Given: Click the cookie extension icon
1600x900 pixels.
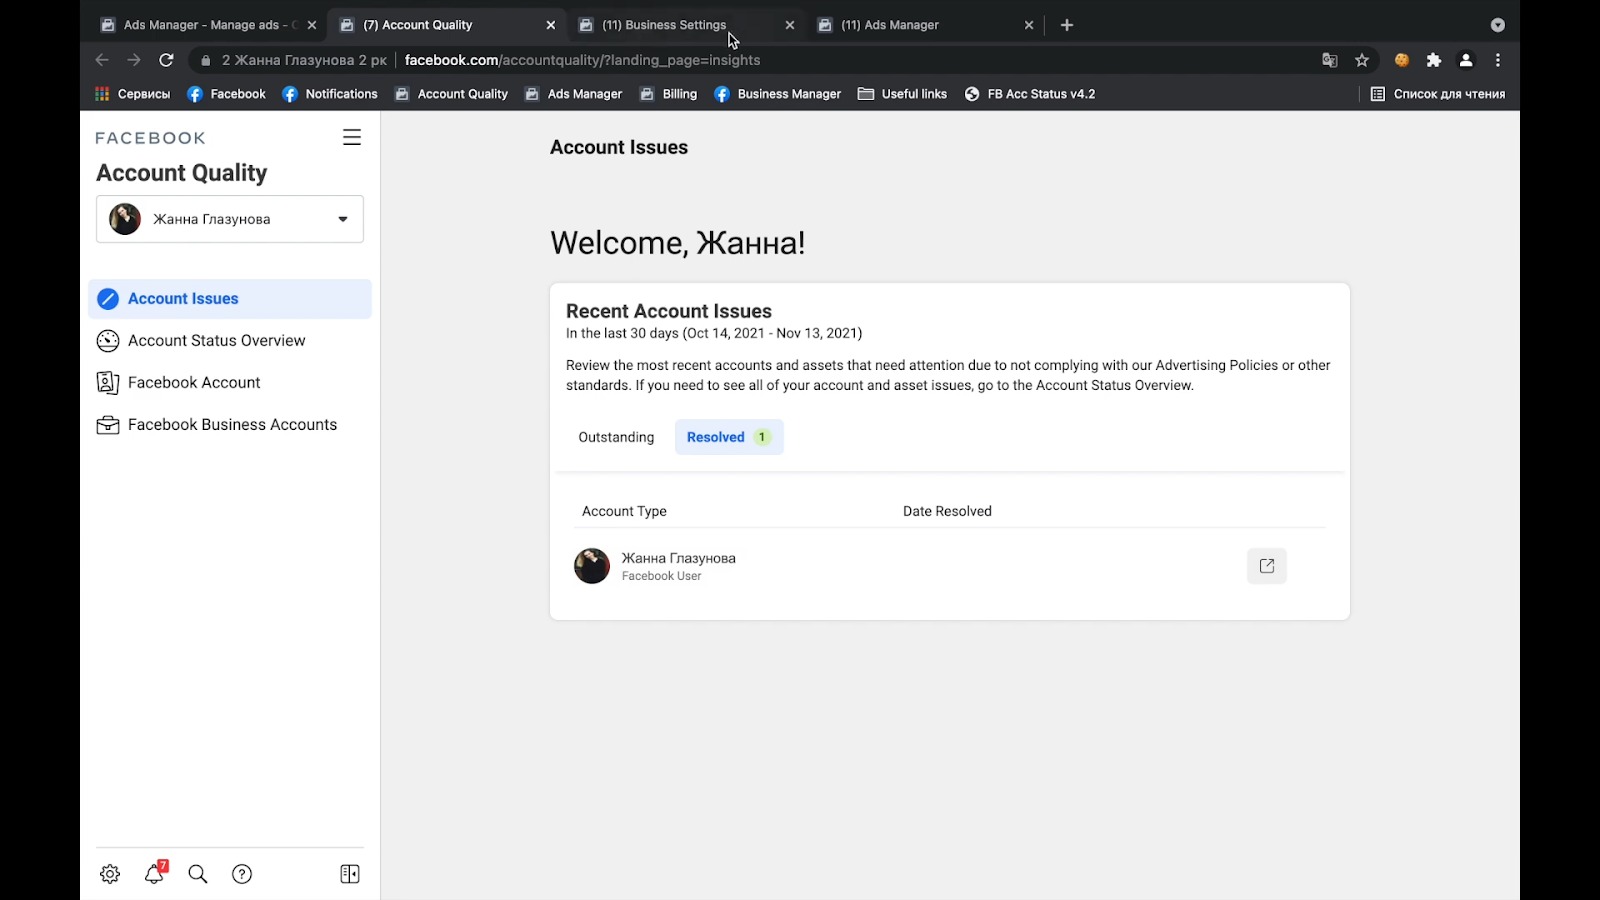Looking at the screenshot, I should coord(1402,60).
